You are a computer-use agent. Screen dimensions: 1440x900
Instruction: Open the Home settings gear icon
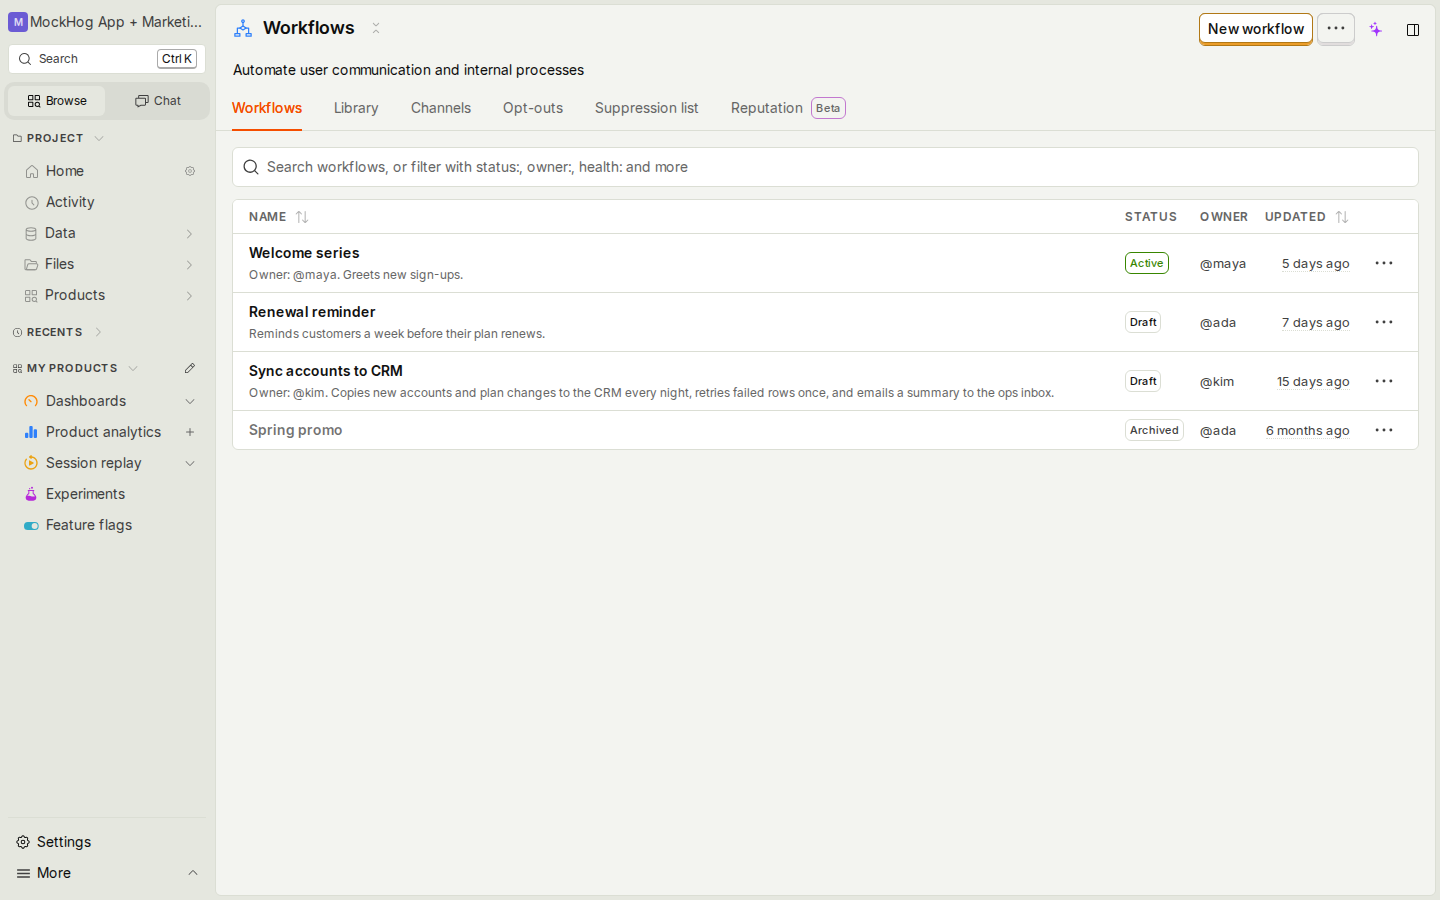[x=190, y=171]
